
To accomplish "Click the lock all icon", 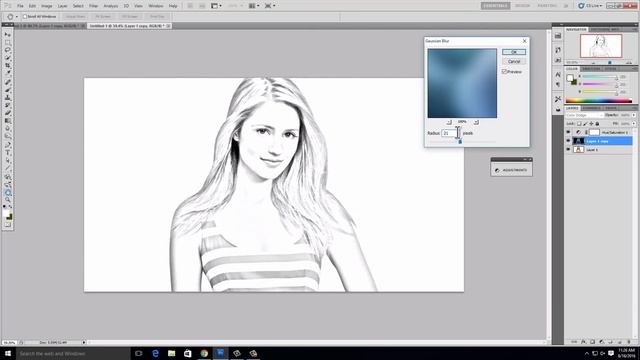I will point(597,124).
